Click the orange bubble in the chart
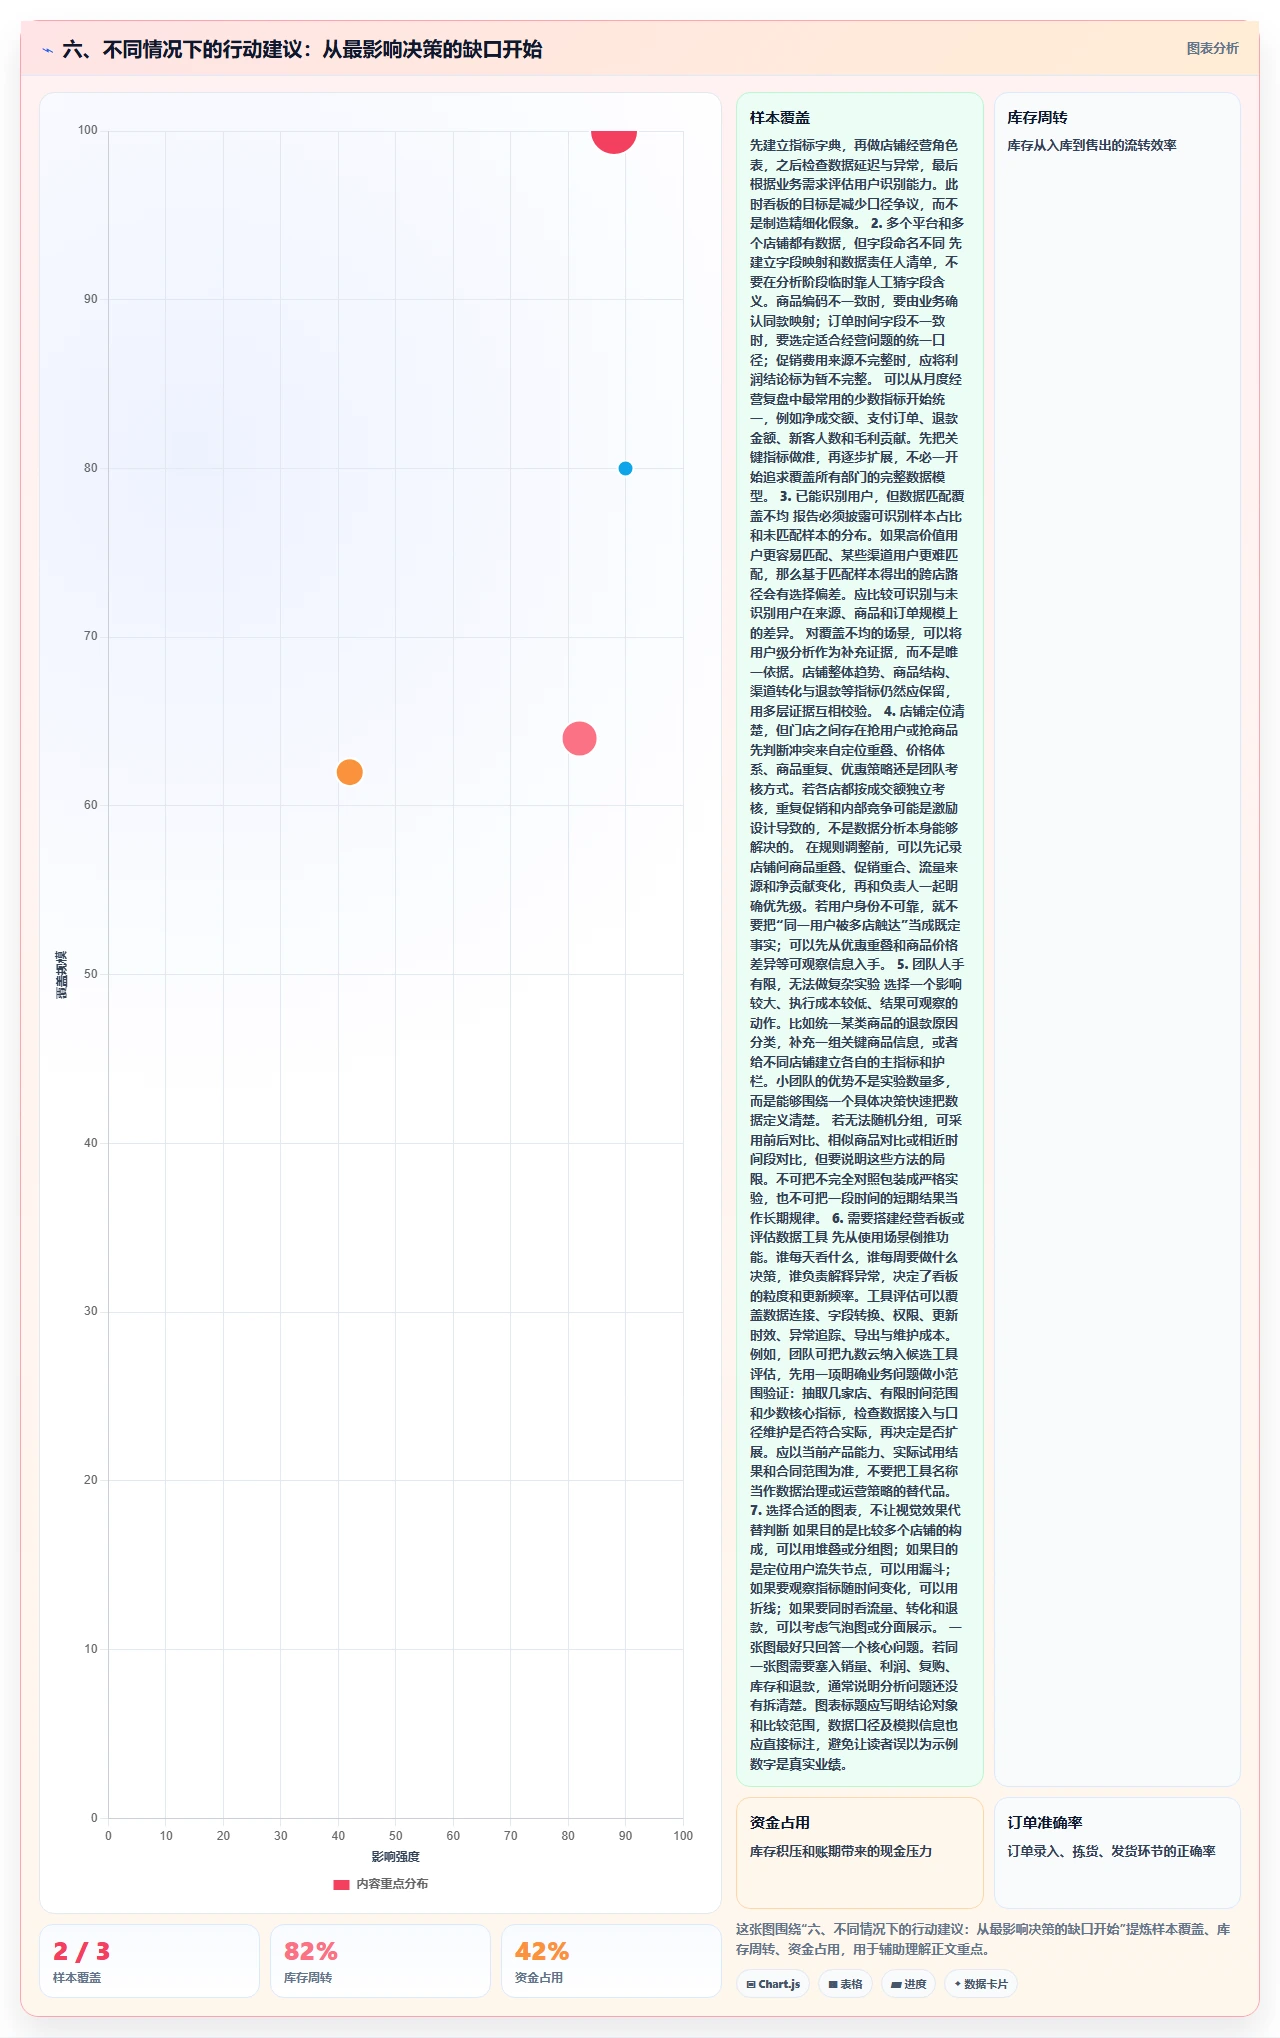 pyautogui.click(x=349, y=772)
